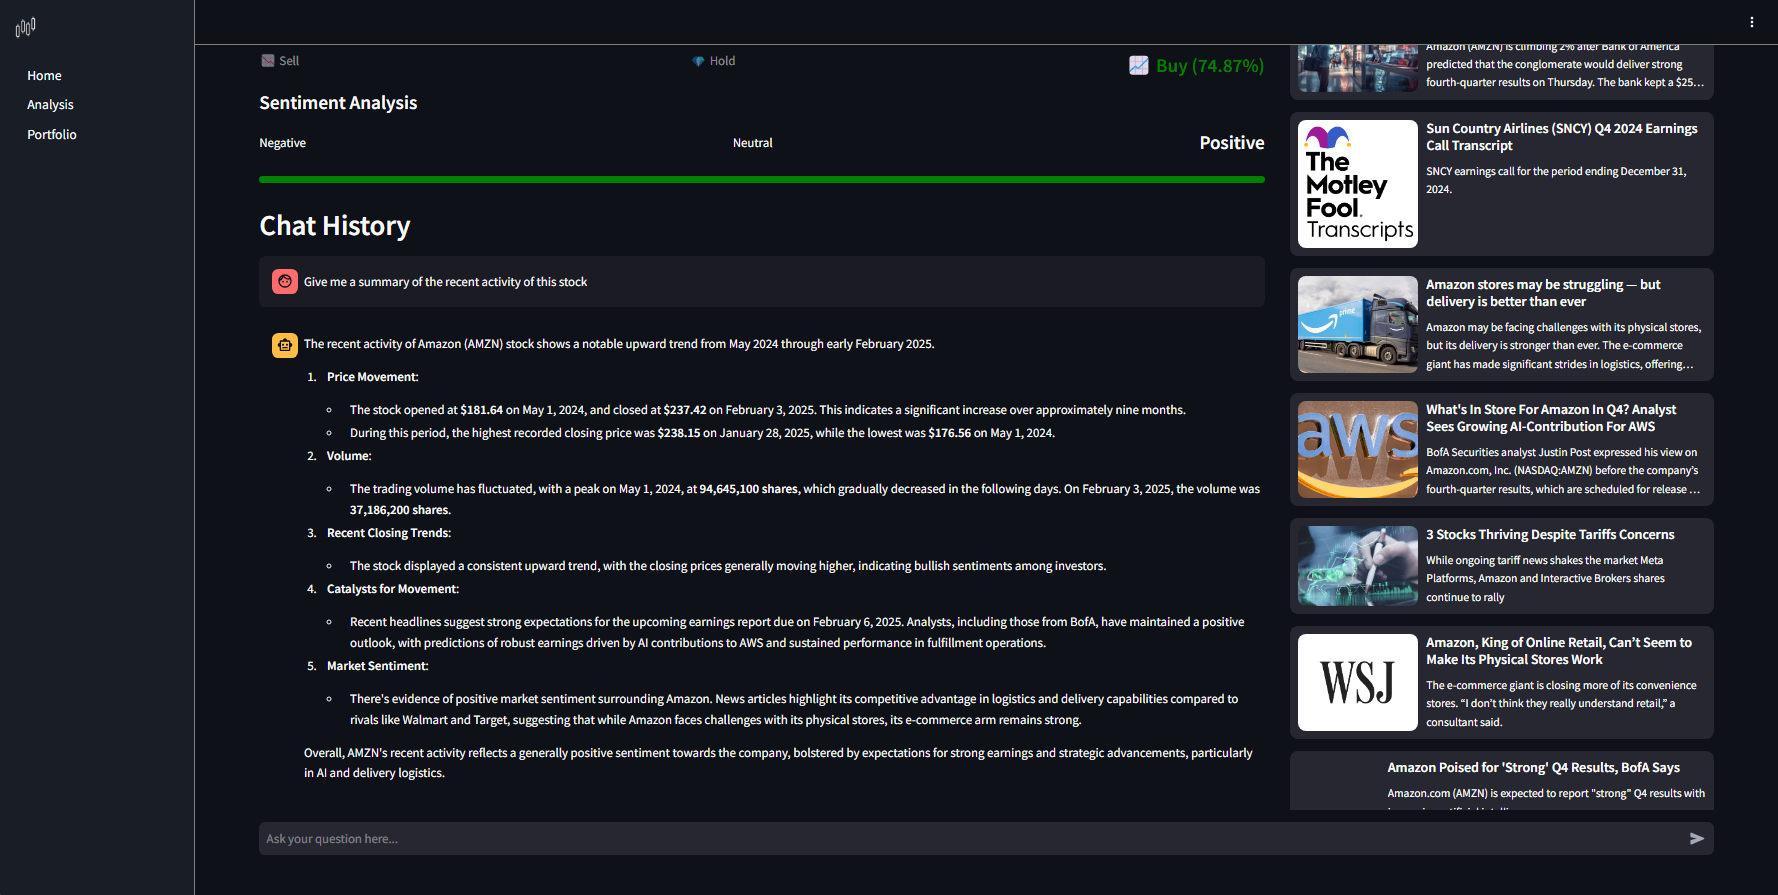Open 3 Stocks Thriving Despite Tariffs article

coord(1550,535)
